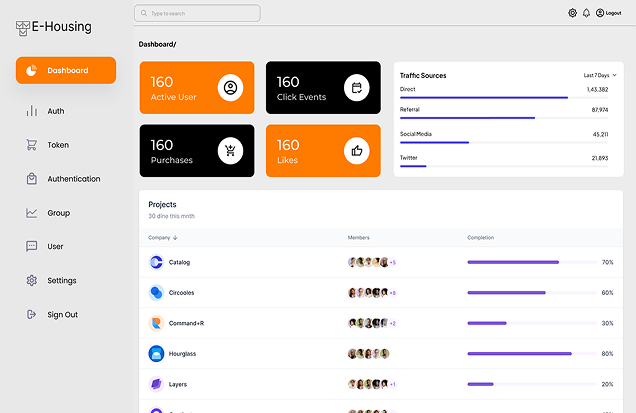Click the Purchases shopping cart icon
The image size is (636, 413).
tap(230, 151)
